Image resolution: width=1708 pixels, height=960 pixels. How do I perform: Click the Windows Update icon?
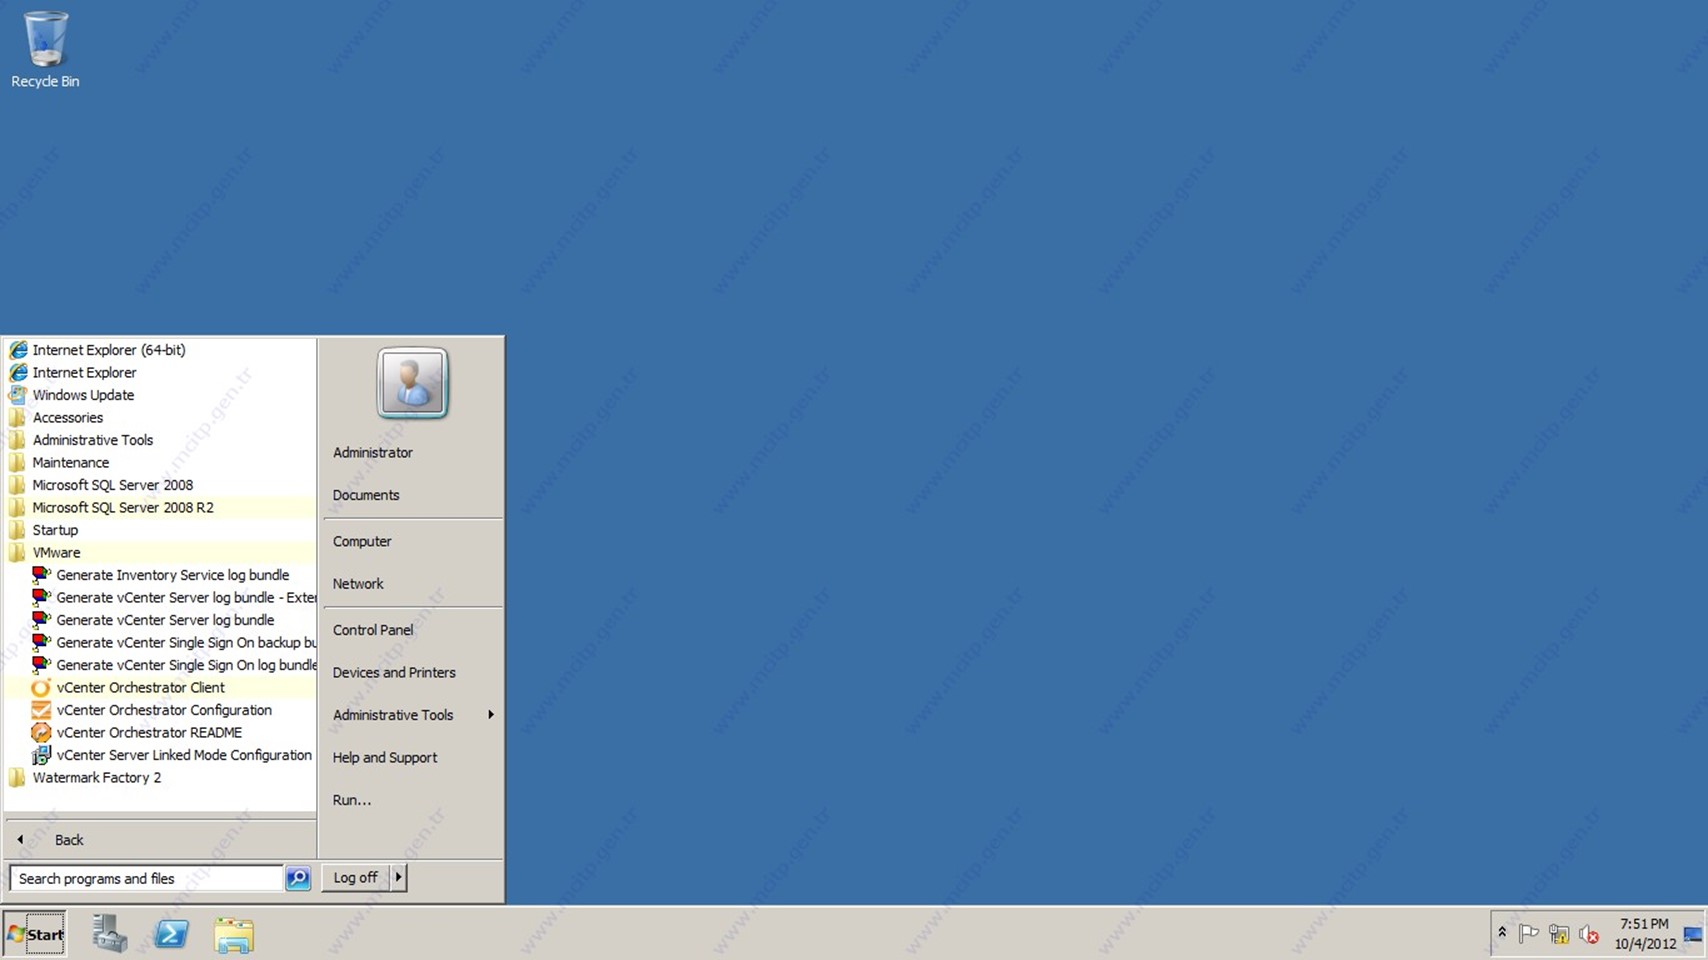[x=18, y=395]
